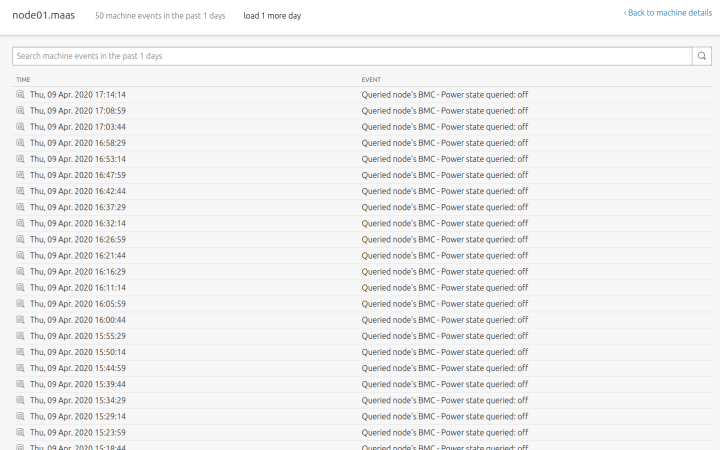Viewport: 720px width, 450px height.
Task: Click event text in the 17:14:14 row
Action: tap(444, 95)
